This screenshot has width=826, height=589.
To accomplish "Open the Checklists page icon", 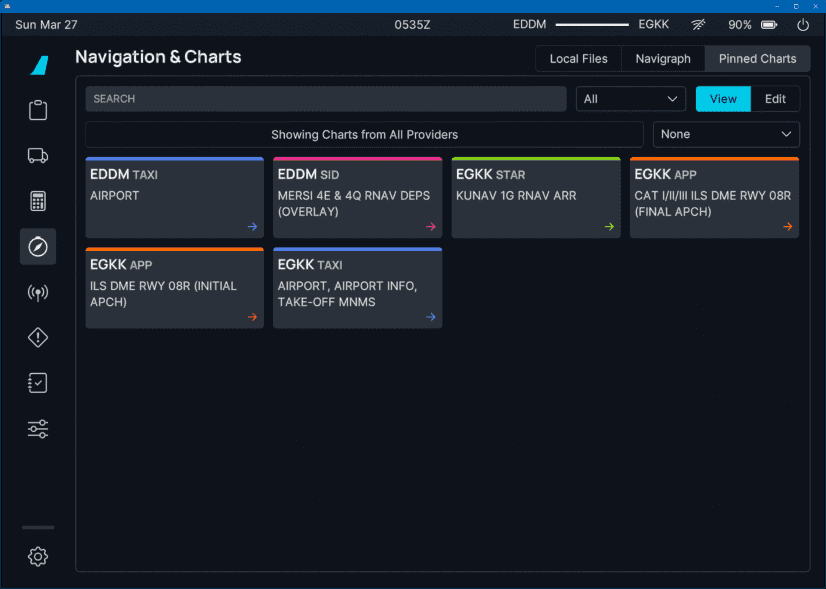I will point(38,383).
